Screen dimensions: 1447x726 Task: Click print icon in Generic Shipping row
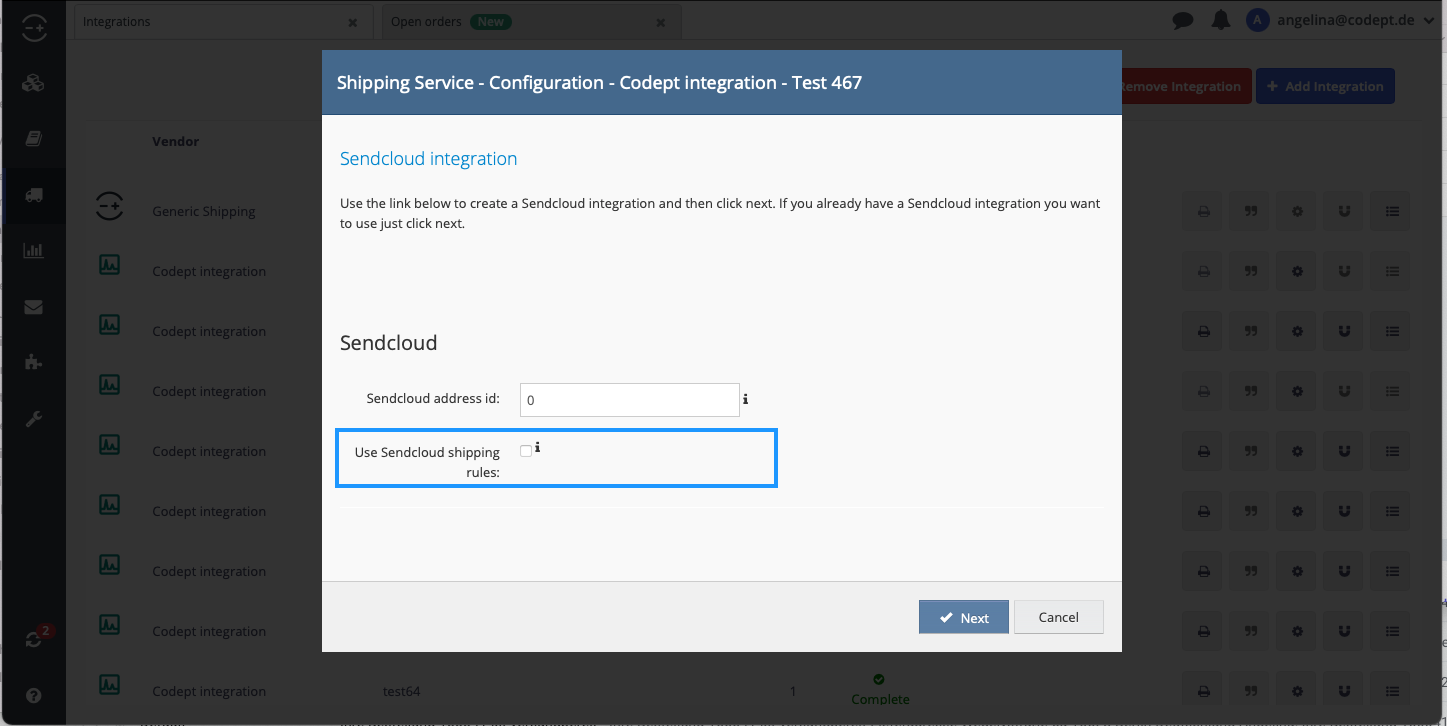pos(1204,212)
